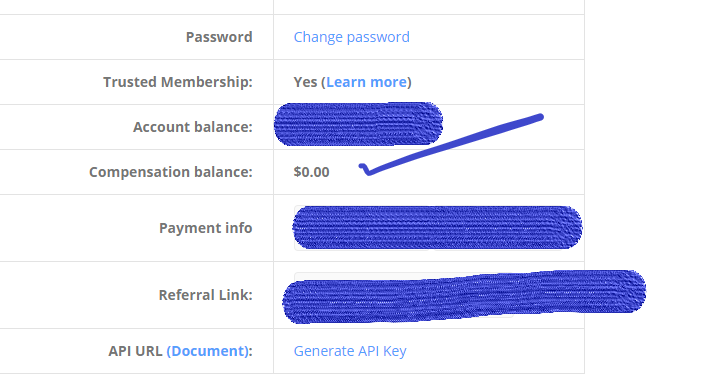Open the API Document link
702x377 pixels.
pyautogui.click(x=207, y=351)
